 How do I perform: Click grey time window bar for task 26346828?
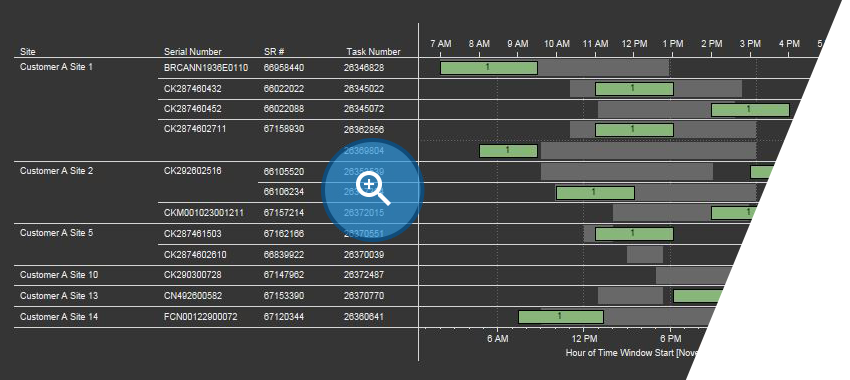pos(603,68)
